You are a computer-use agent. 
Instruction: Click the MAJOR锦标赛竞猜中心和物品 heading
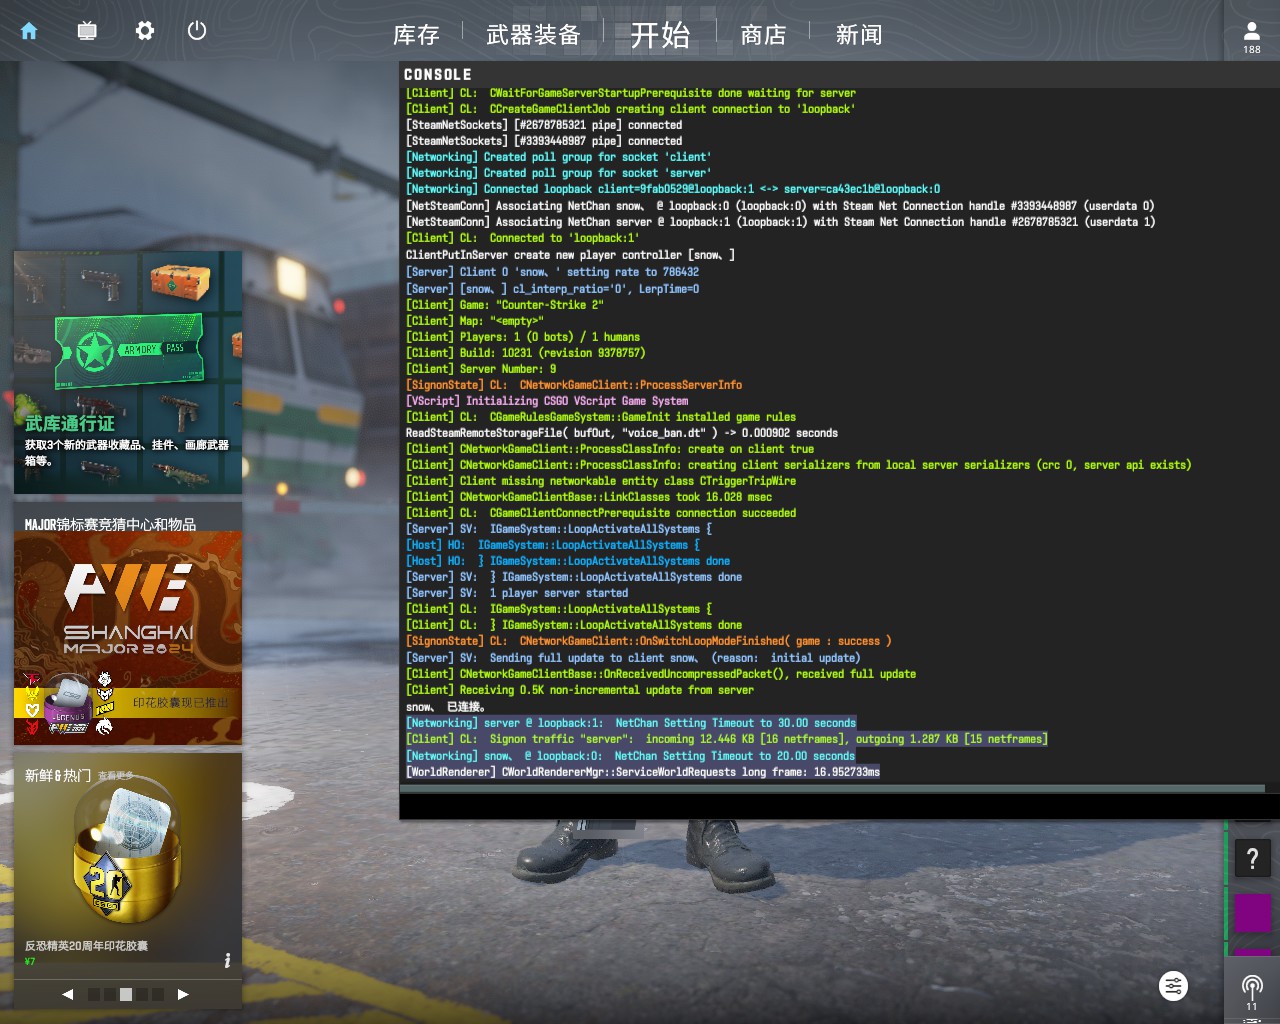[x=110, y=524]
